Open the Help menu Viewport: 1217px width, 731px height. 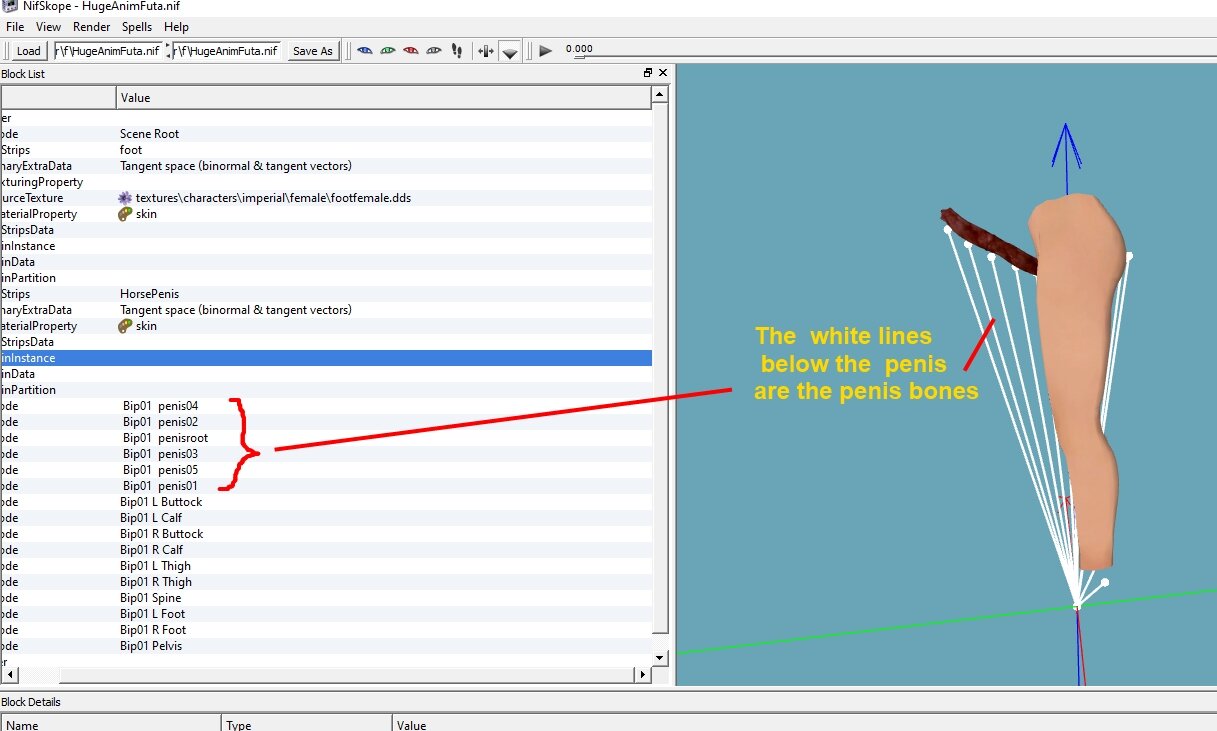[x=177, y=27]
